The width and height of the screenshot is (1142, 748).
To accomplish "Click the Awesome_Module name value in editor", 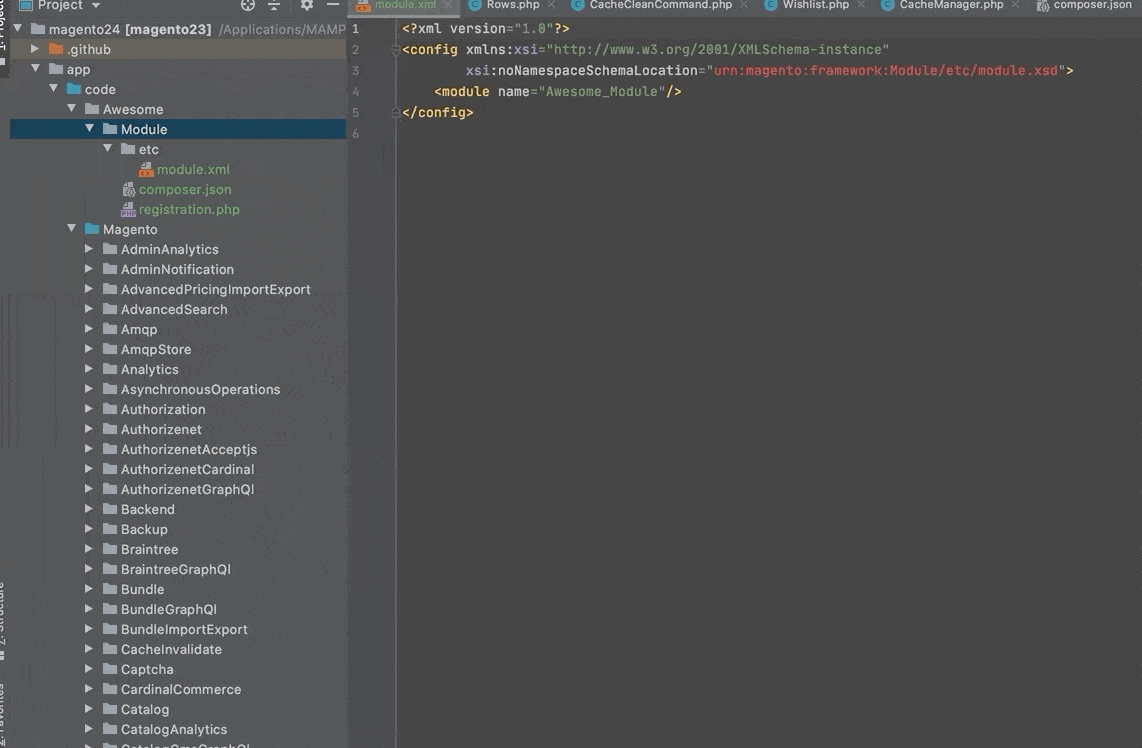I will [601, 92].
